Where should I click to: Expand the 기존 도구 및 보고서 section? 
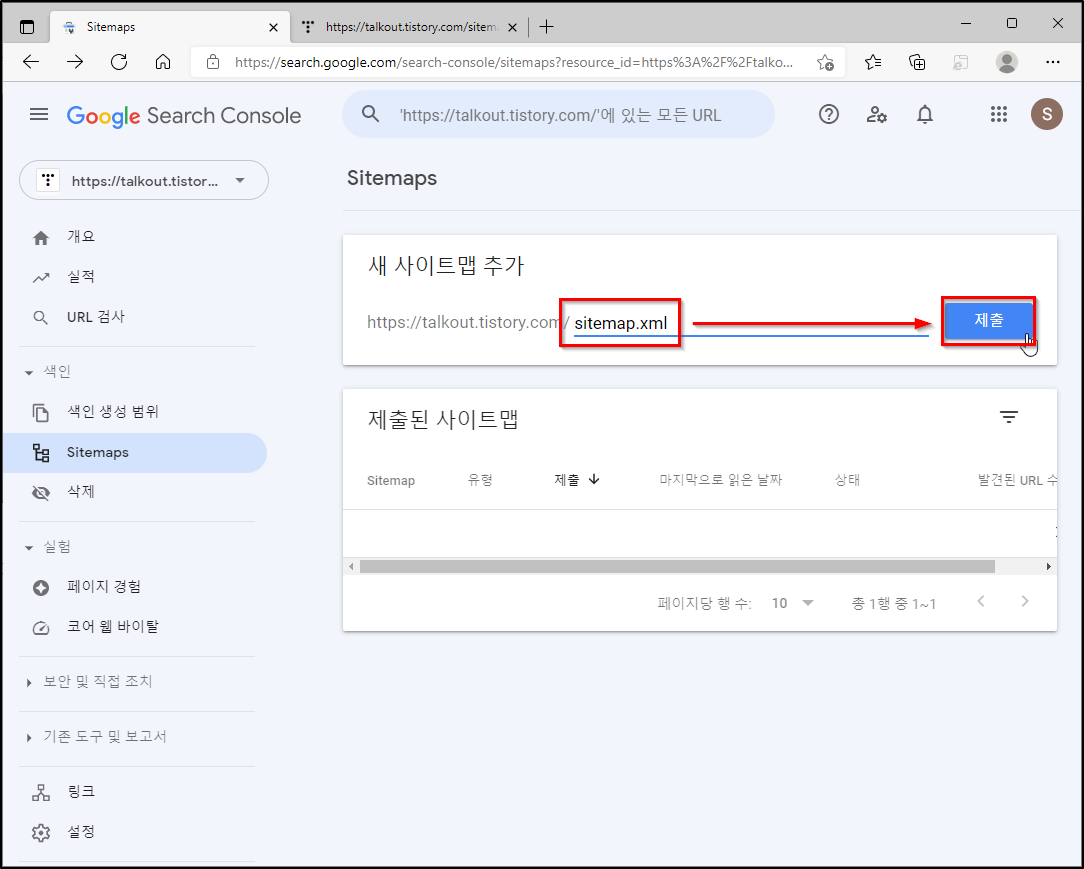click(29, 738)
